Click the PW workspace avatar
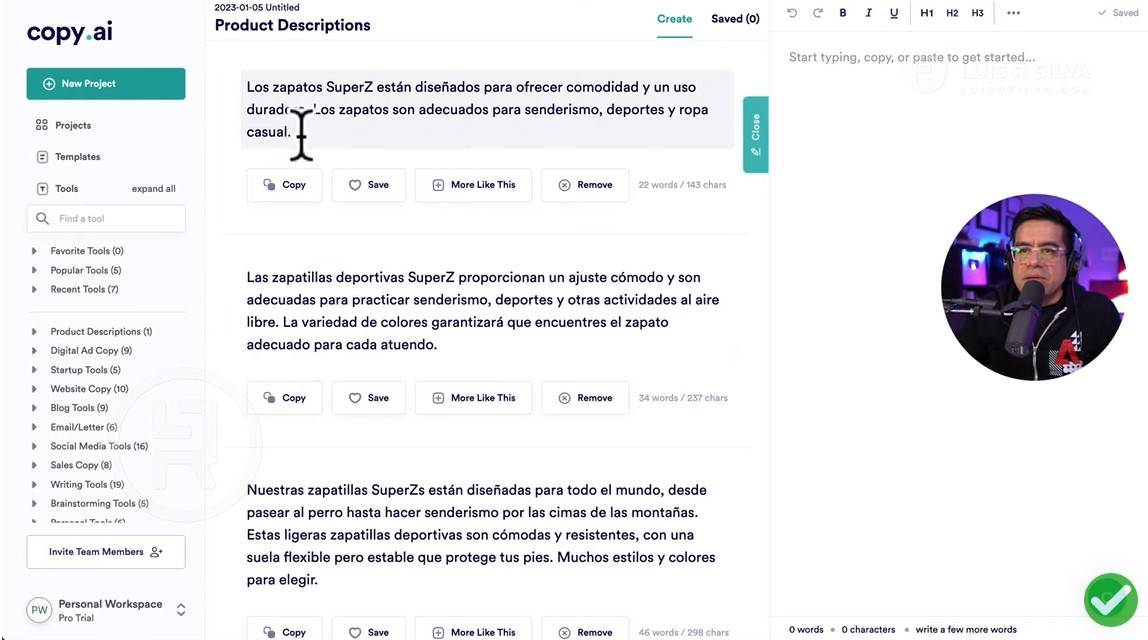 click(x=39, y=610)
